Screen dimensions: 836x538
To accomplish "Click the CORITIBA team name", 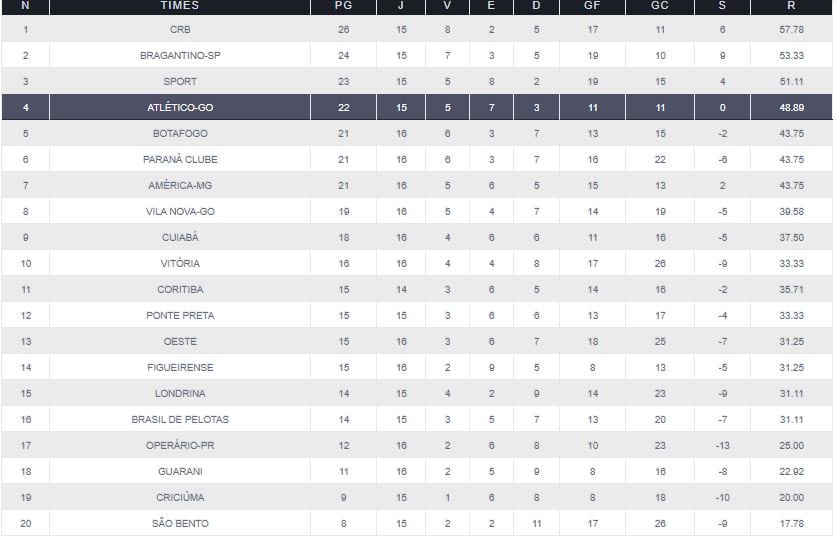I will (180, 289).
